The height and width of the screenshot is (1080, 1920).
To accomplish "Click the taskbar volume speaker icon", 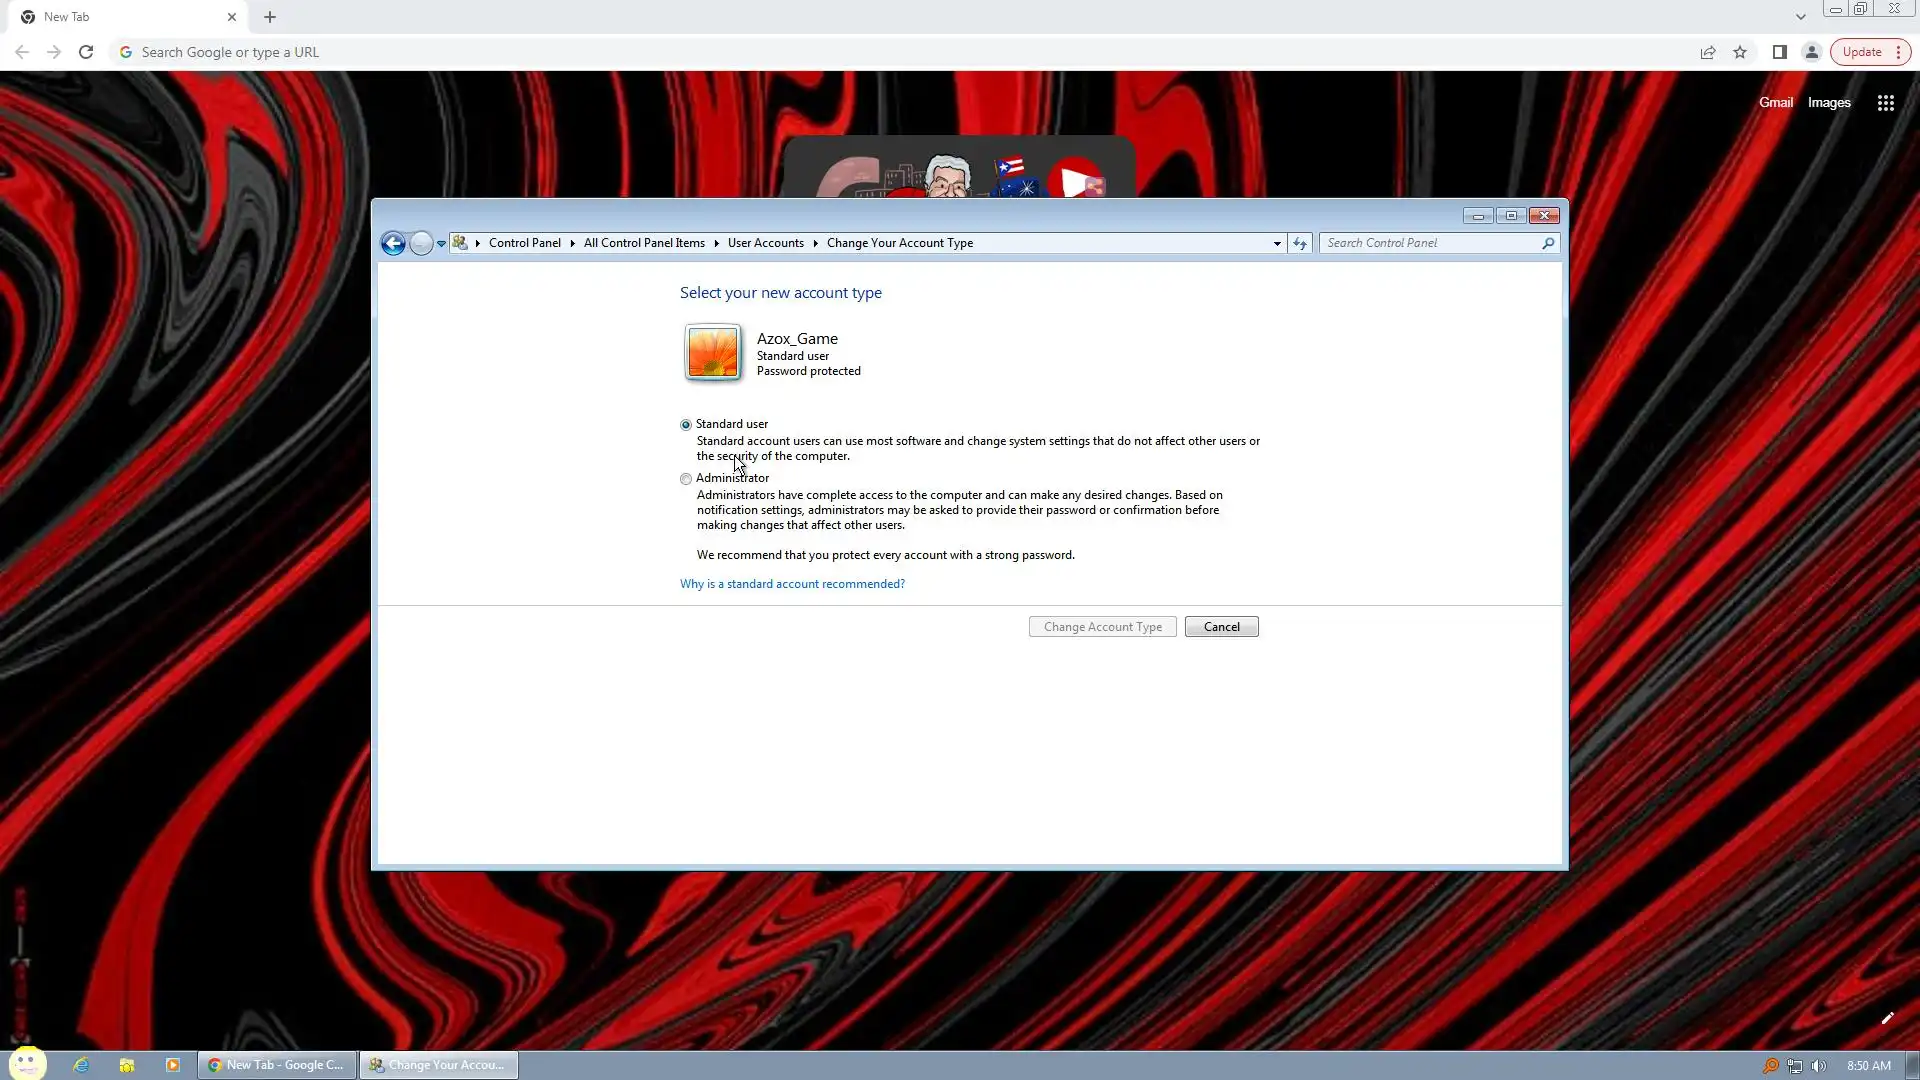I will coord(1819,1065).
